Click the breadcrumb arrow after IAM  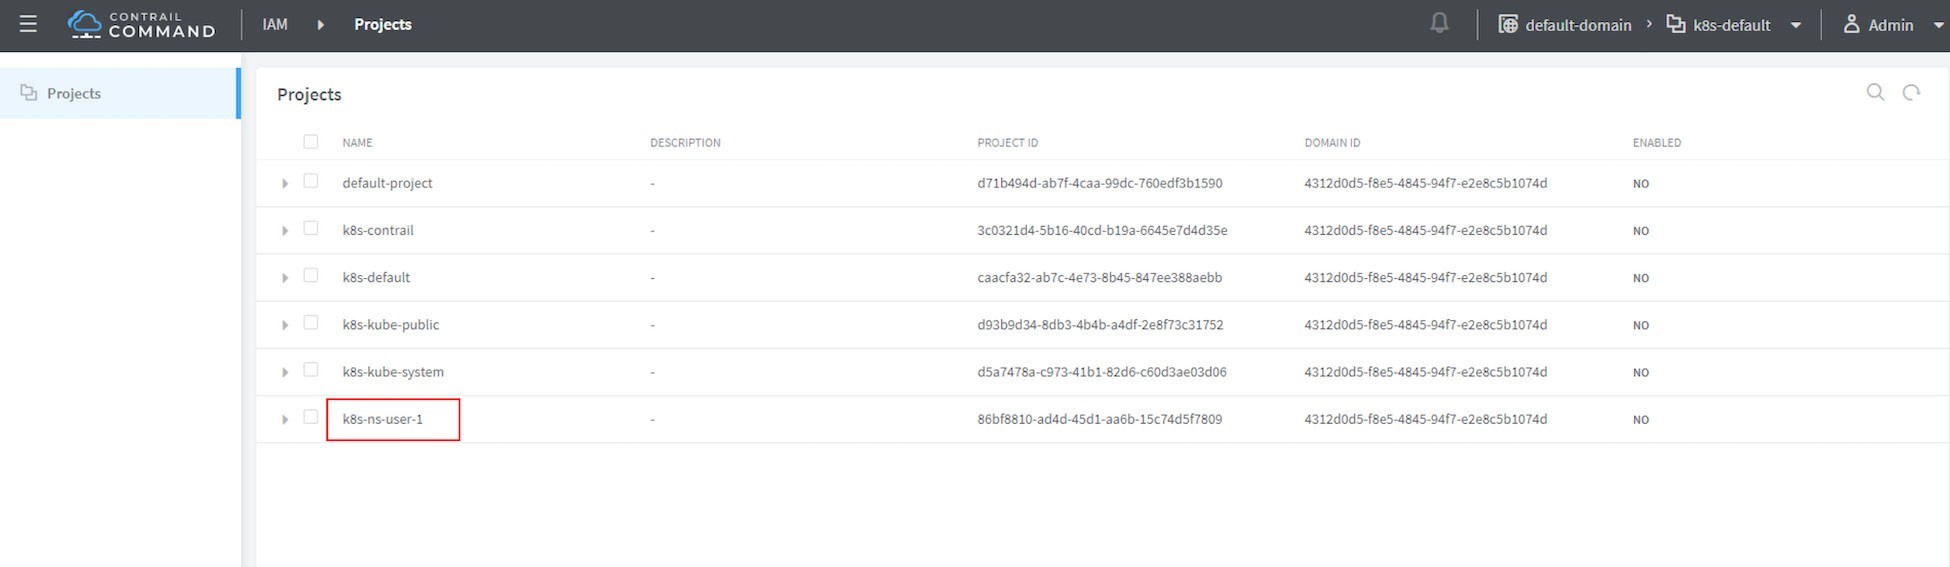click(320, 24)
